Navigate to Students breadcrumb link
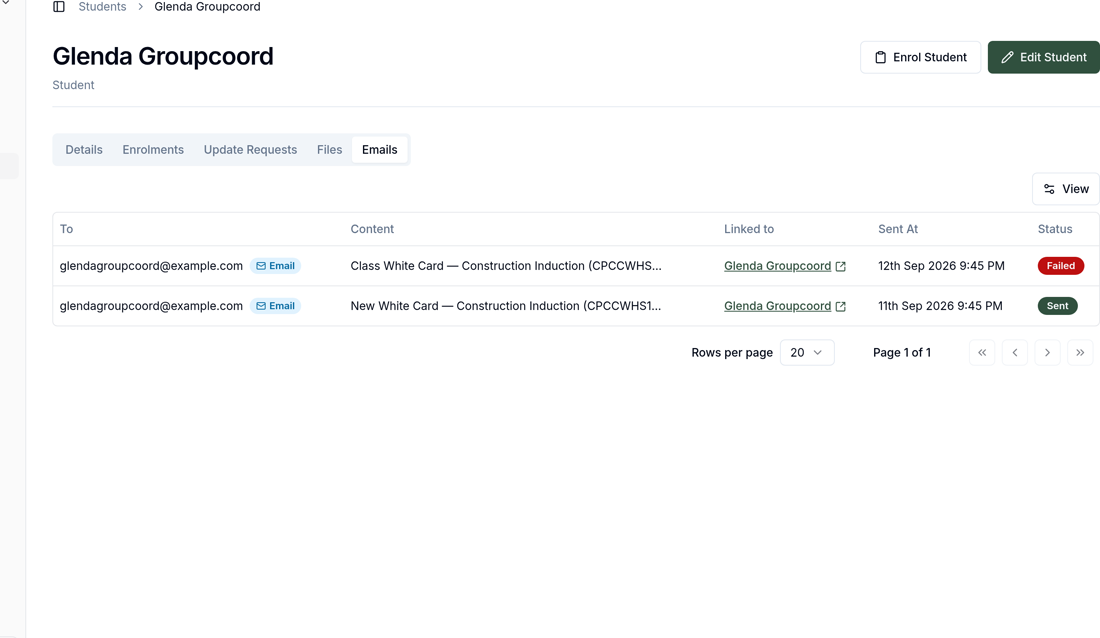The height and width of the screenshot is (638, 1100). tap(102, 7)
